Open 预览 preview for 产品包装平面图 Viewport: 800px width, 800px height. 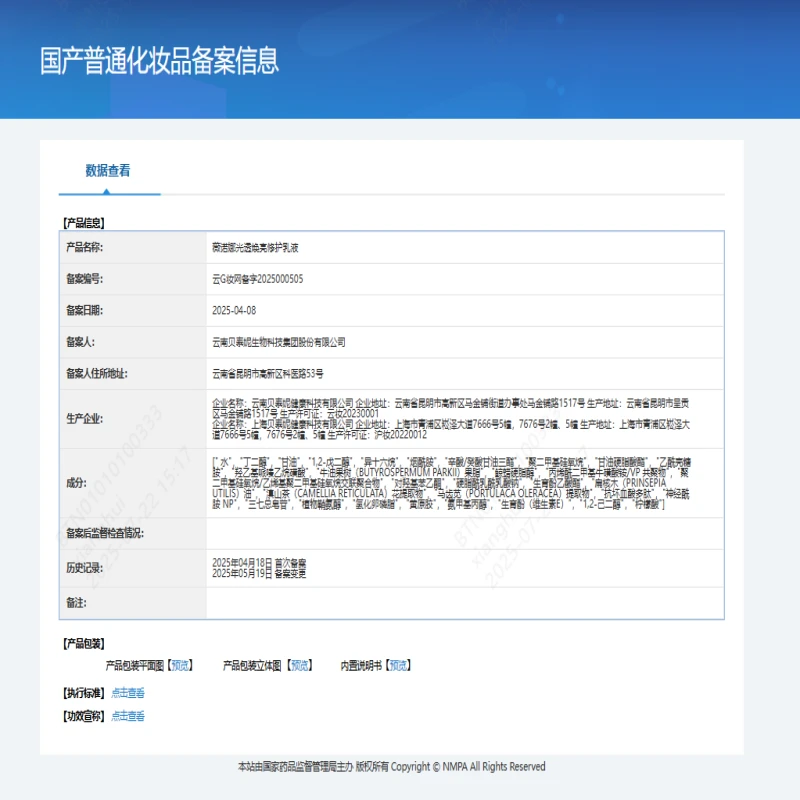coord(181,664)
